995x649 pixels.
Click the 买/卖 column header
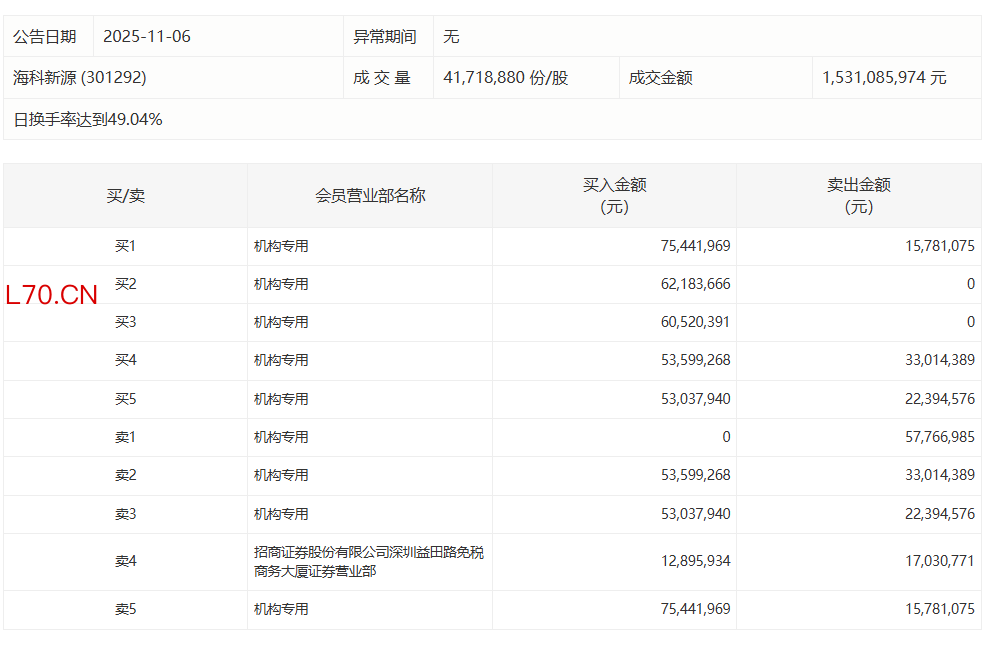coord(125,196)
